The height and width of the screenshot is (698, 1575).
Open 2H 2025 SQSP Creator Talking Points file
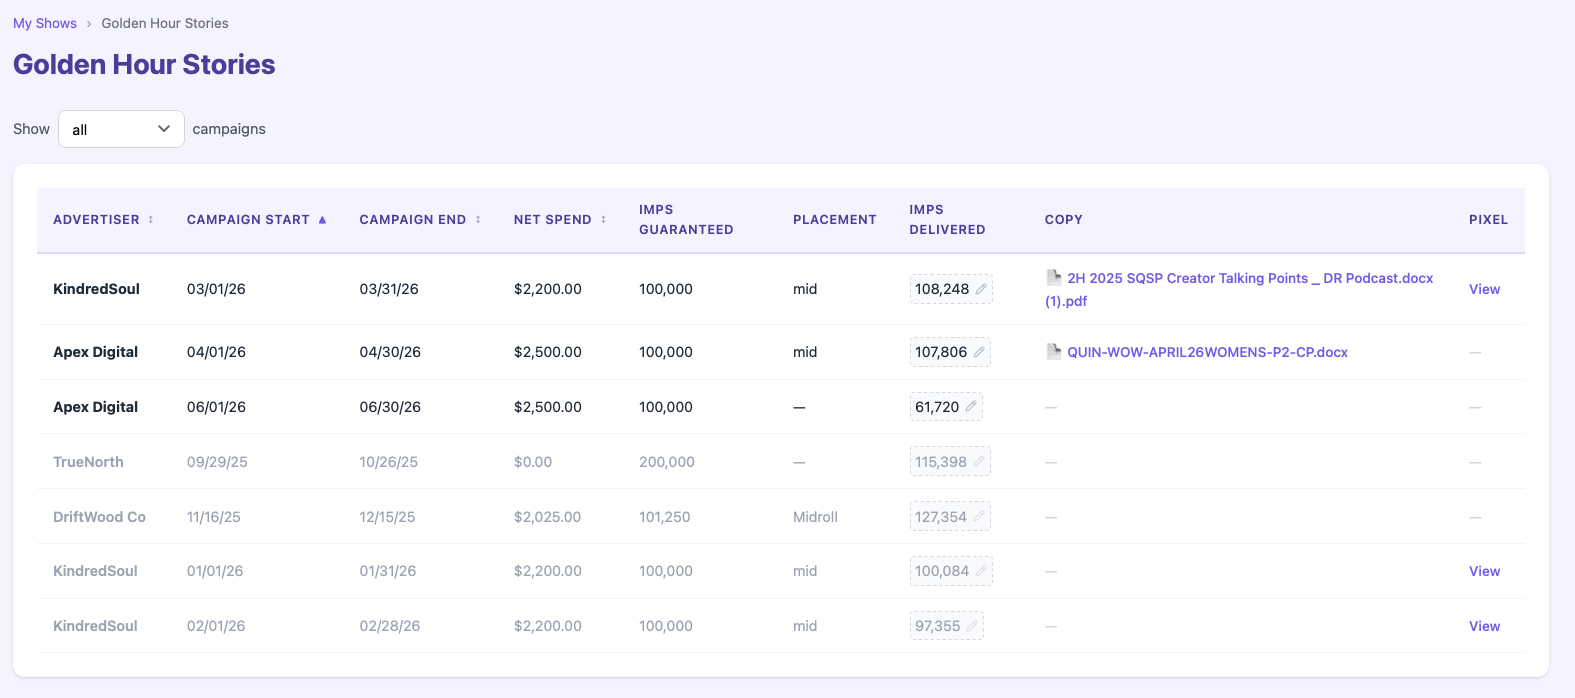1249,278
